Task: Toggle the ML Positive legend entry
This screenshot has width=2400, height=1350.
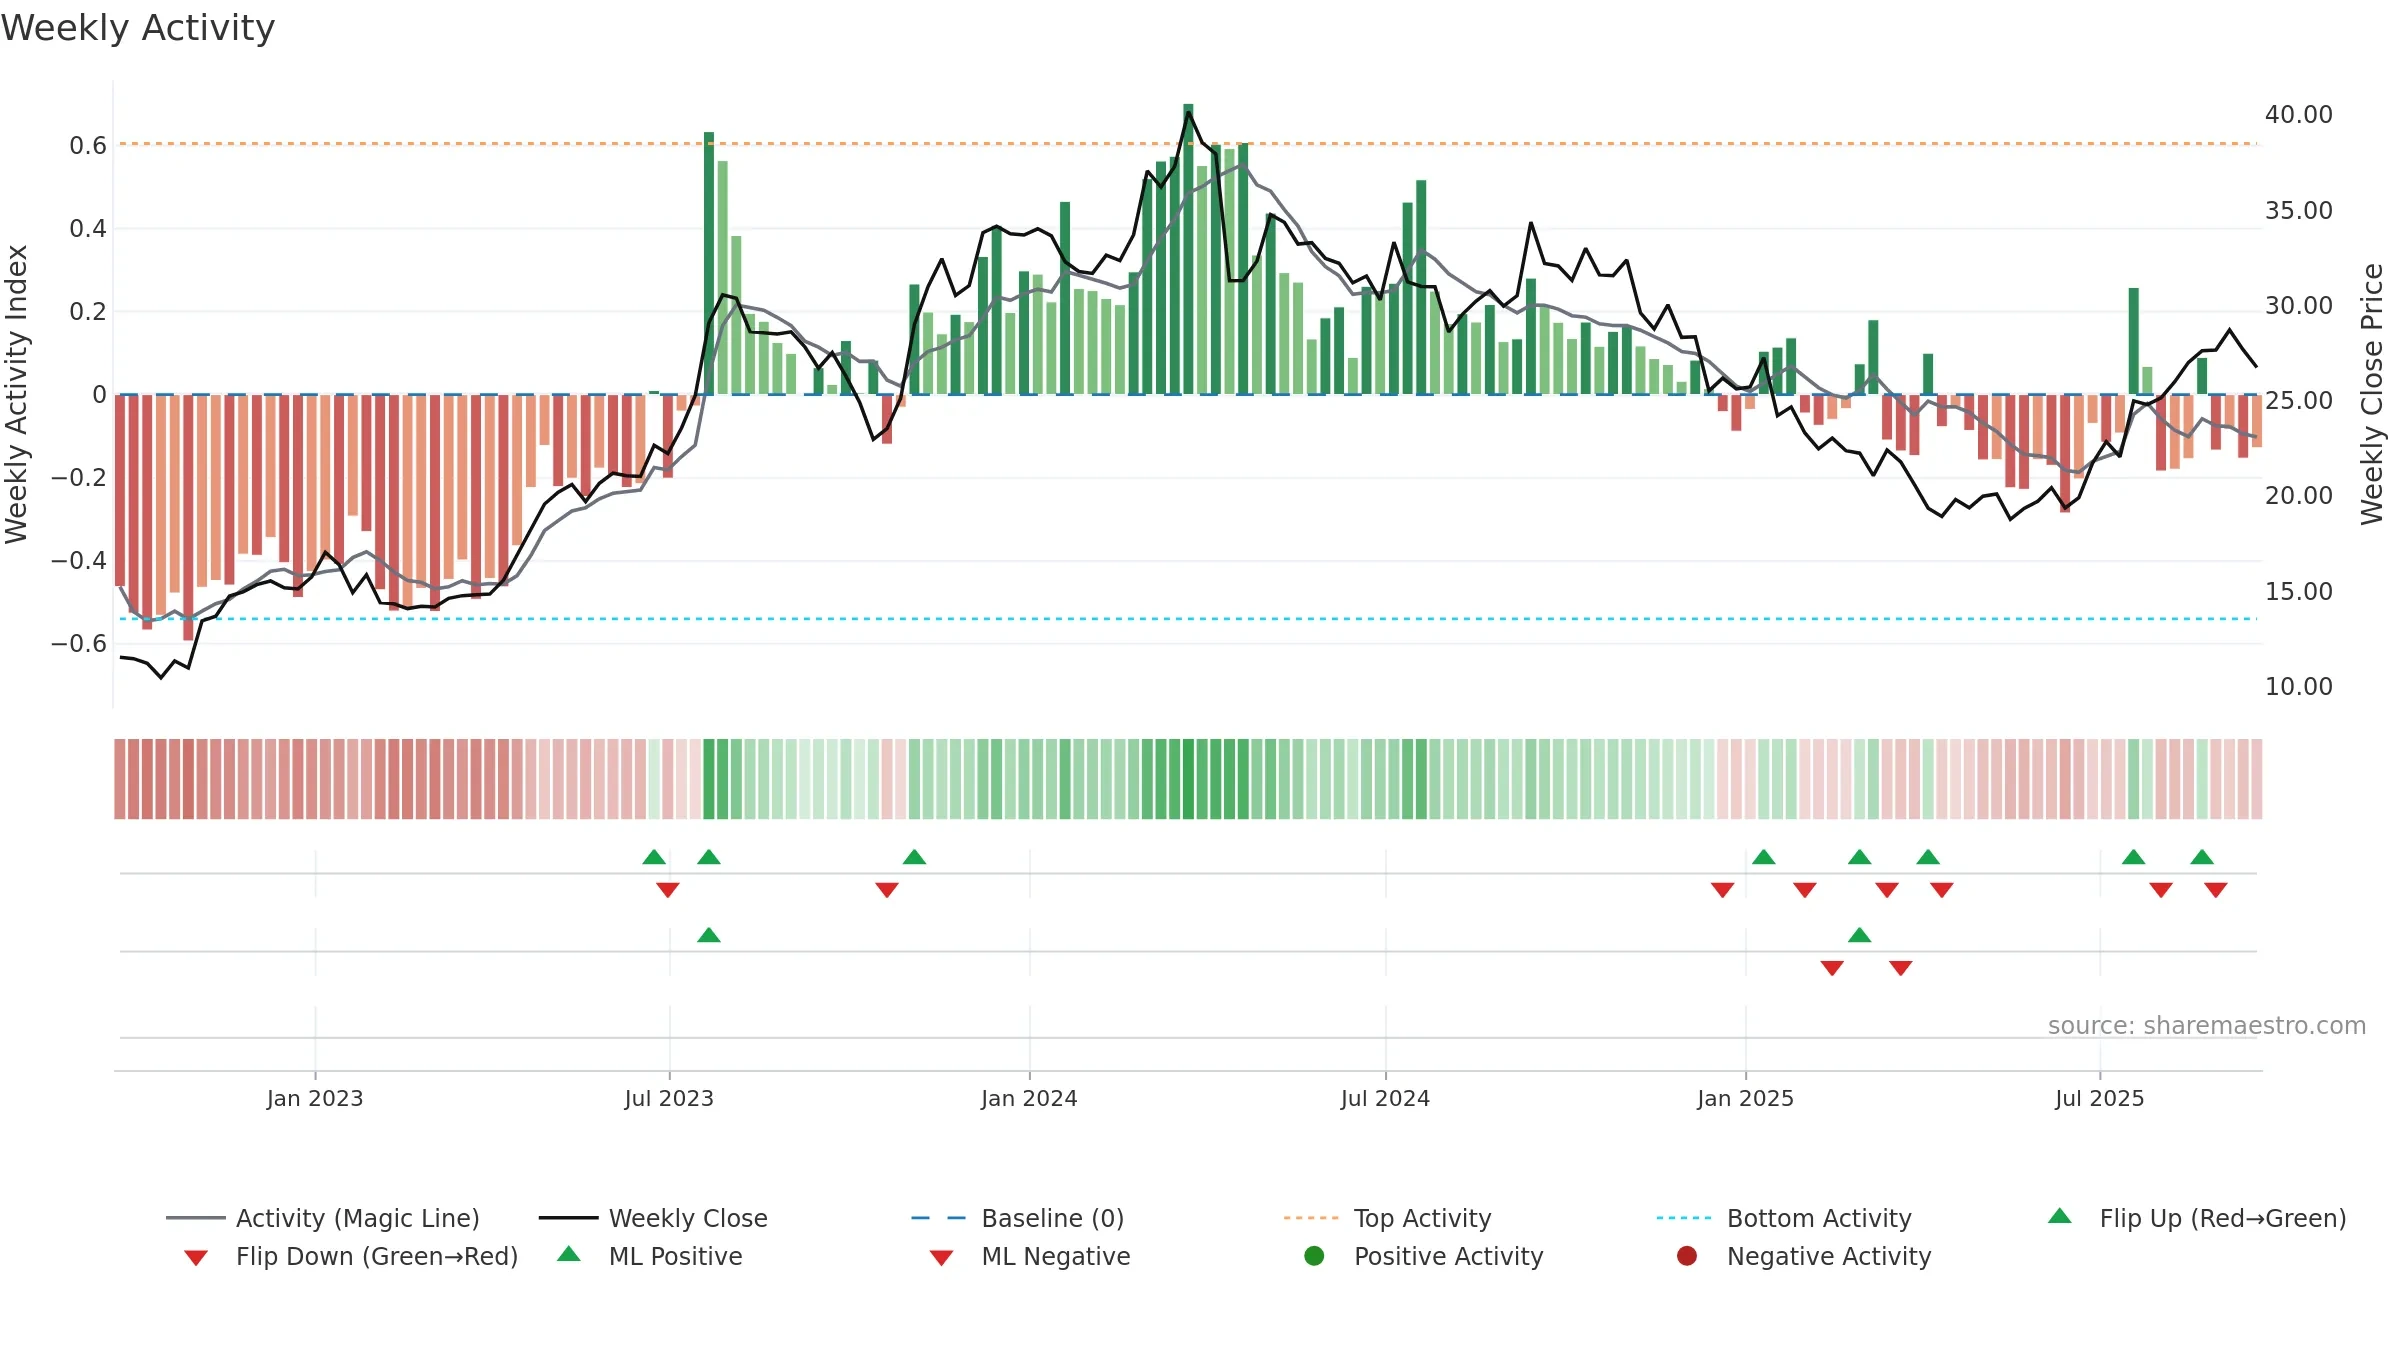Action: pyautogui.click(x=649, y=1256)
